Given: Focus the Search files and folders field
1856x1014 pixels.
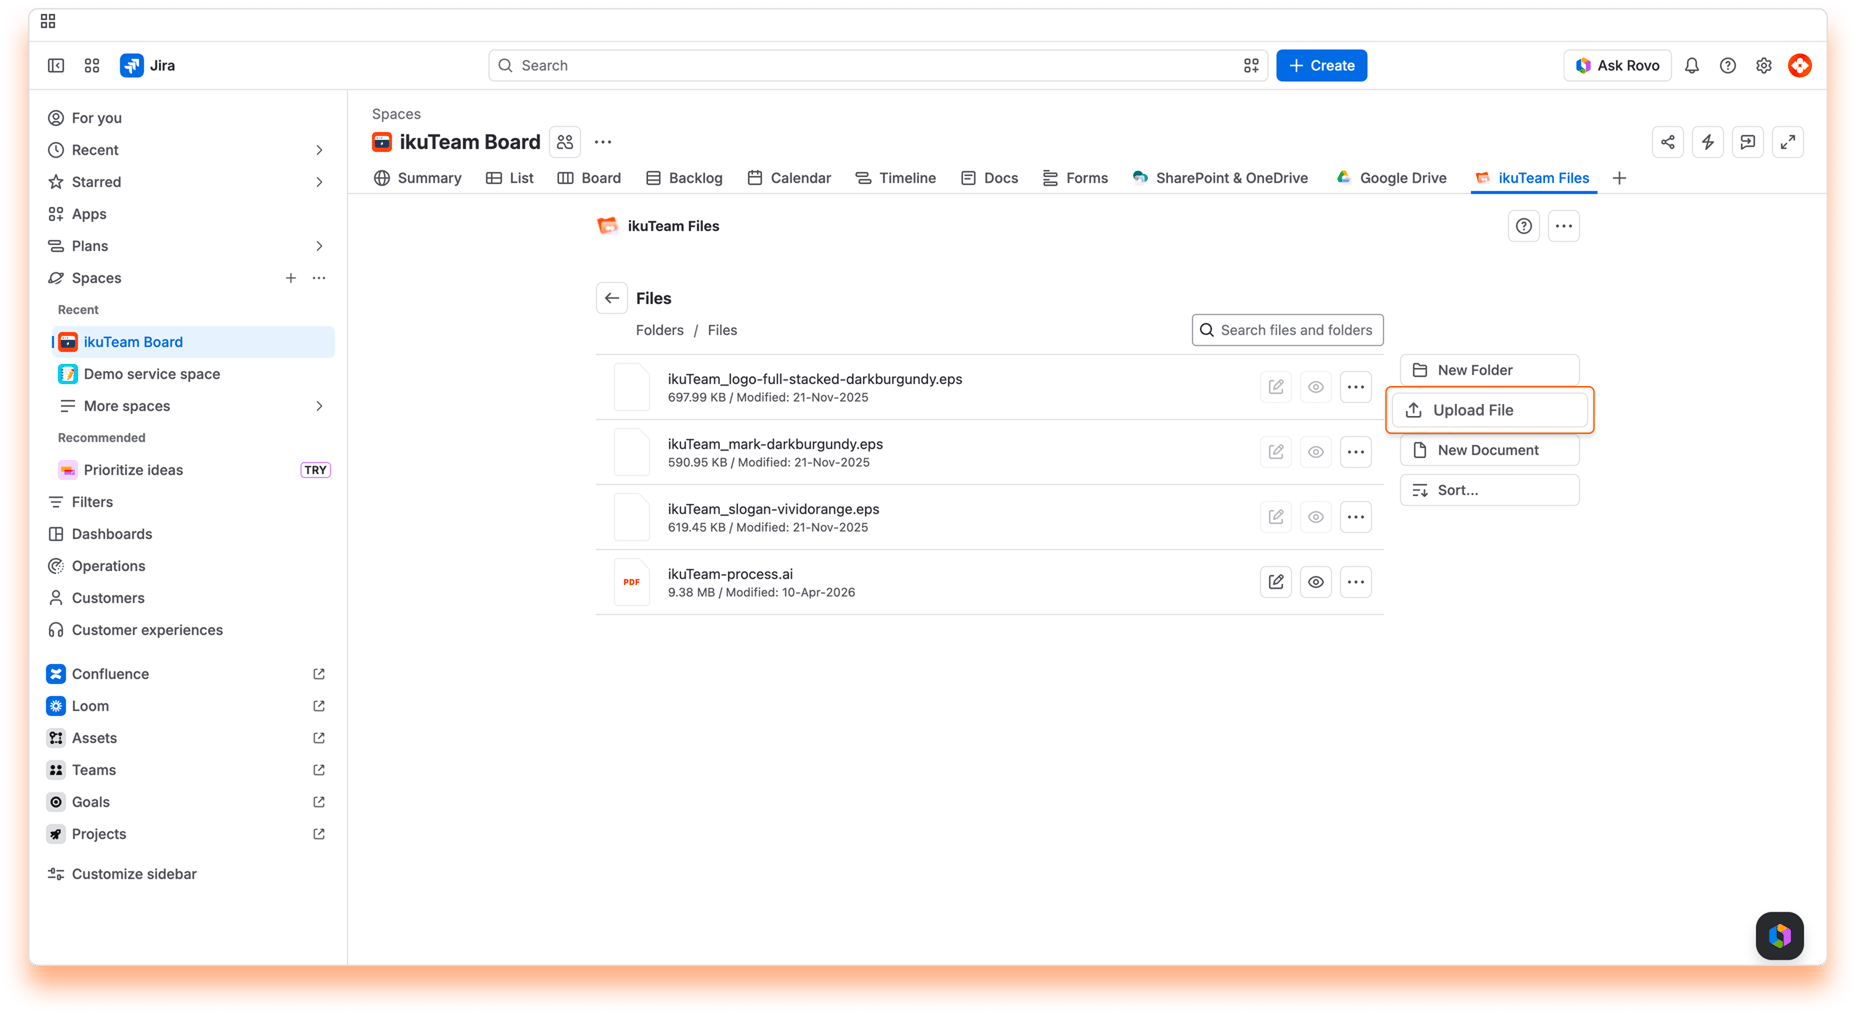Looking at the screenshot, I should 1288,330.
